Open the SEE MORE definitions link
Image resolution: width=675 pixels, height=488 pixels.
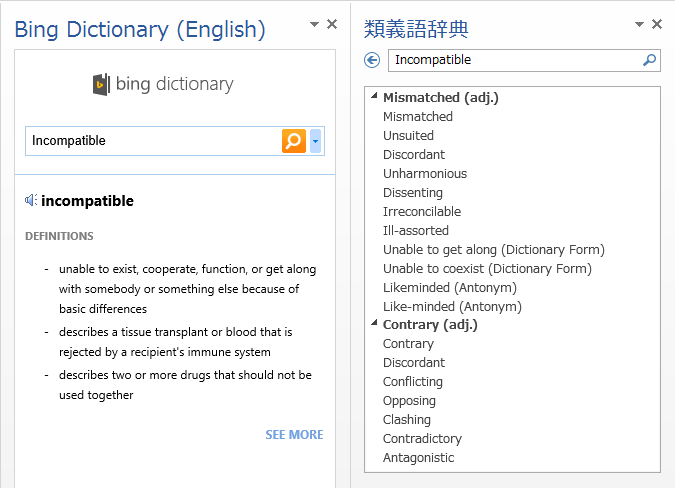(294, 435)
